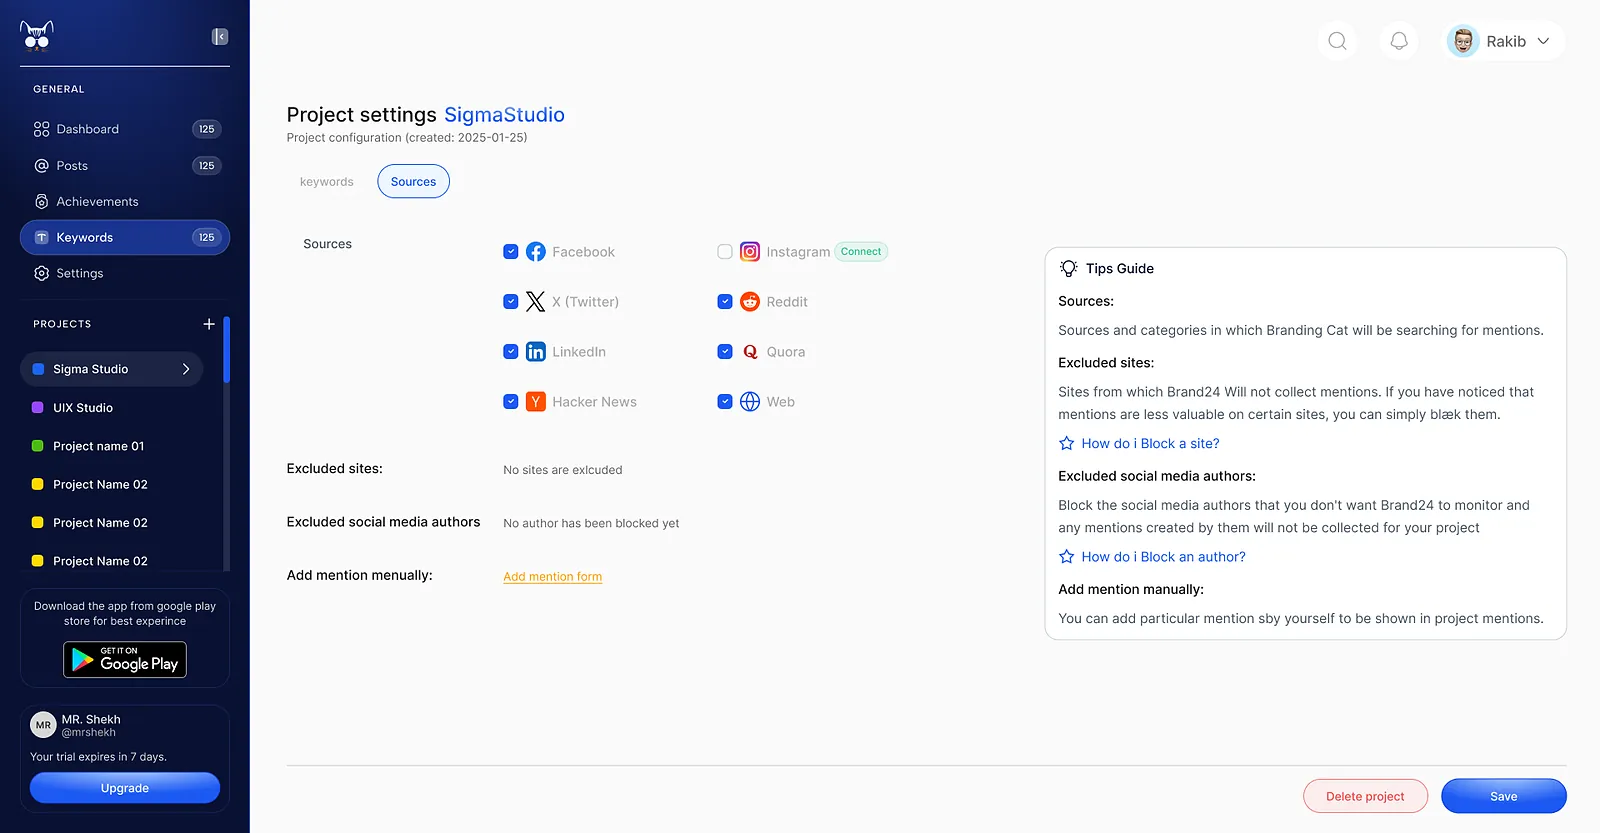Open Dashboard in the sidebar
Screen dimensions: 1600x833
(x=125, y=129)
